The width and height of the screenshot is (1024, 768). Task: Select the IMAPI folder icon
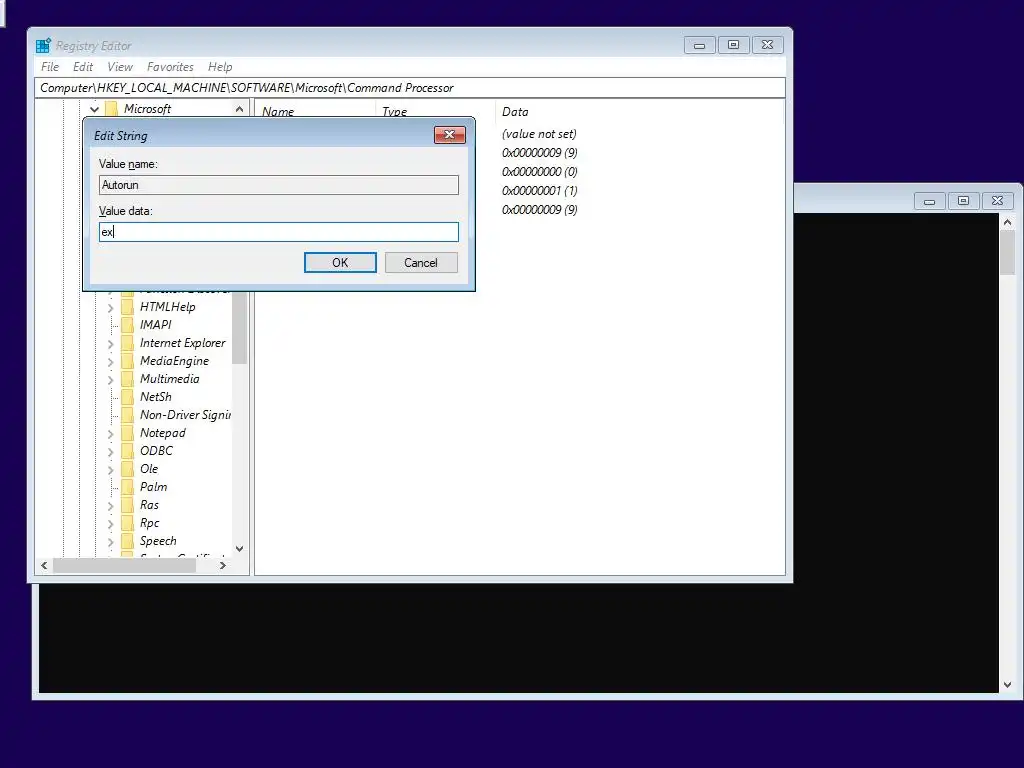click(127, 325)
